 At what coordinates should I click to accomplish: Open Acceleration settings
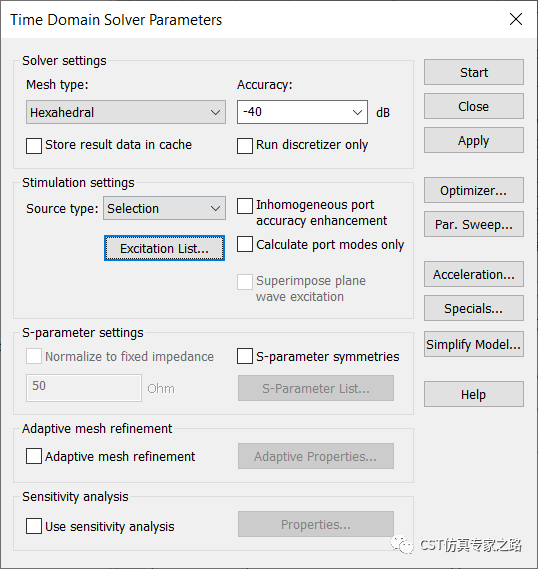point(473,274)
